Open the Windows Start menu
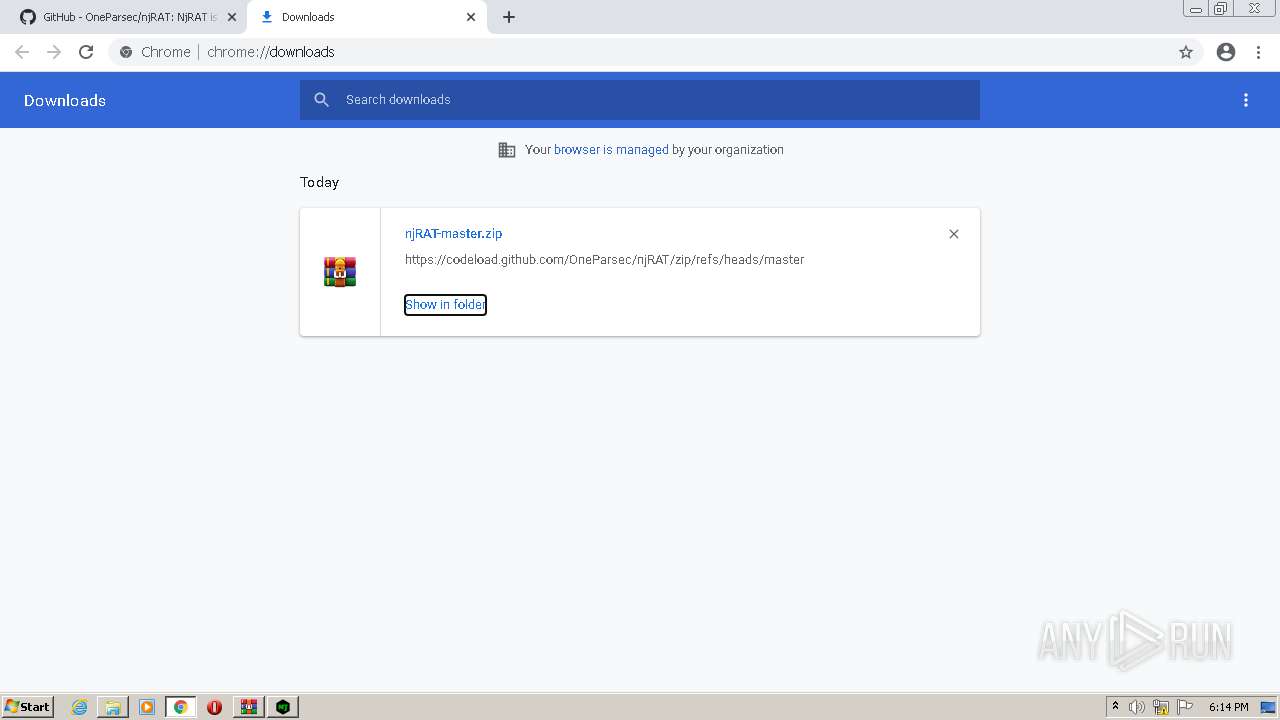This screenshot has width=1280, height=720. click(28, 707)
